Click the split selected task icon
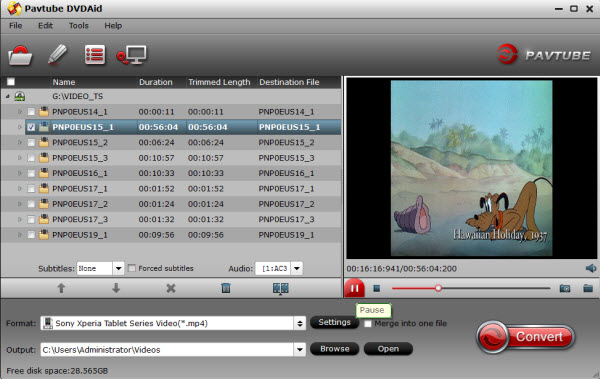600x379 pixels. (280, 288)
